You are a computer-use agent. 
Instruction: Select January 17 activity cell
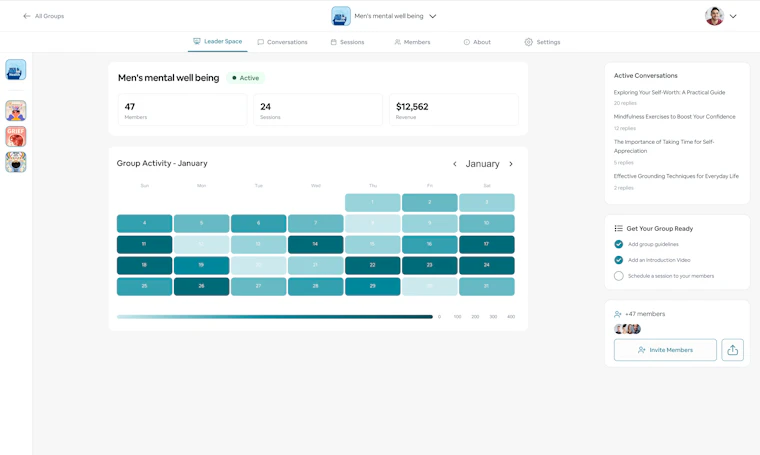487,244
